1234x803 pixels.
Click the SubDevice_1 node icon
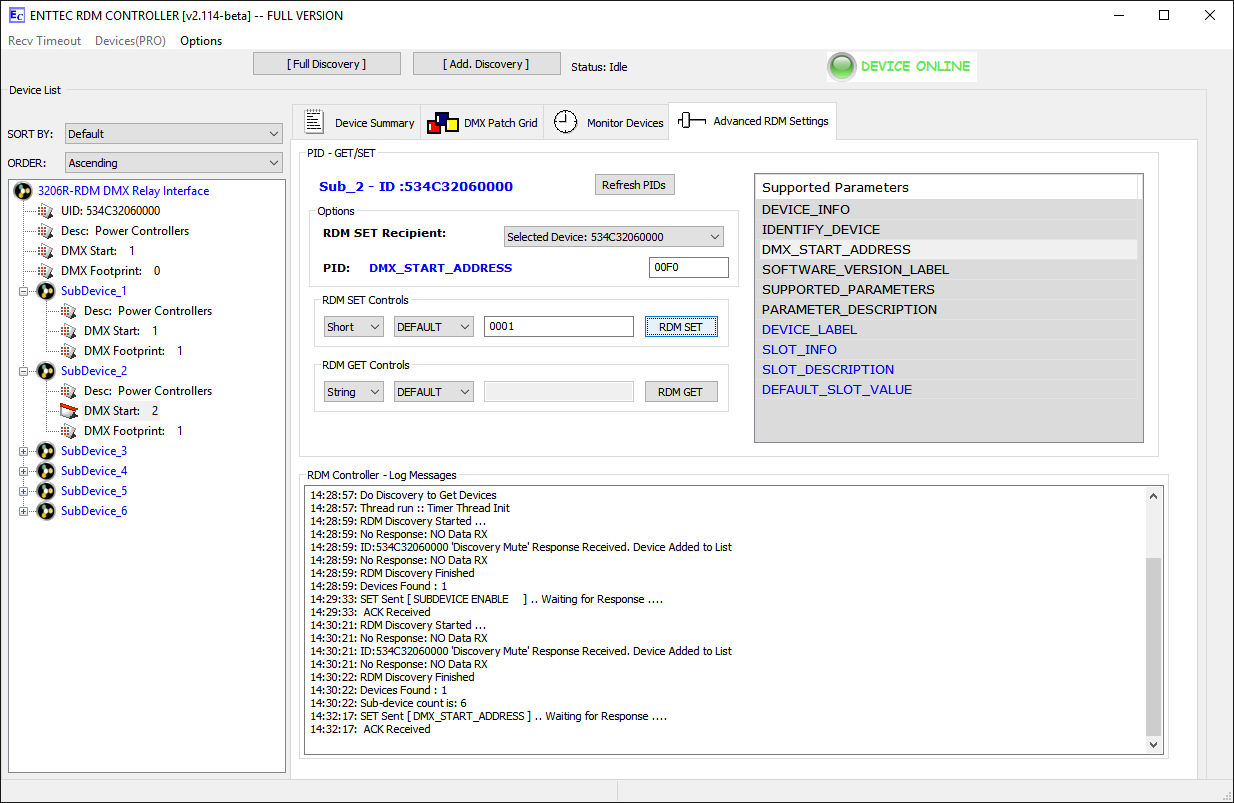pyautogui.click(x=46, y=291)
